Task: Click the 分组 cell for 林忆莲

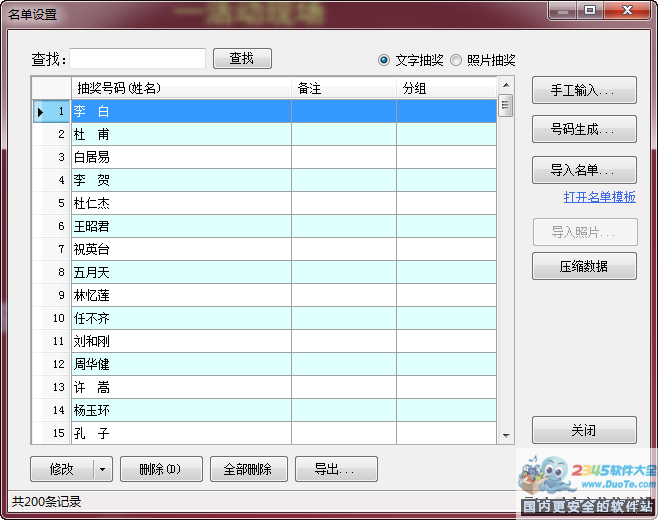Action: (446, 295)
